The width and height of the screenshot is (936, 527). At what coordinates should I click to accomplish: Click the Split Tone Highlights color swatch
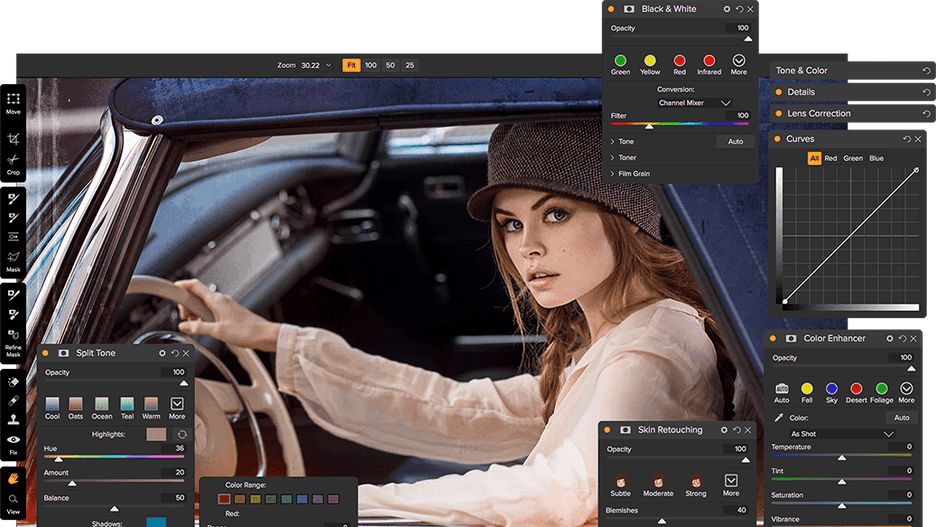pos(155,434)
